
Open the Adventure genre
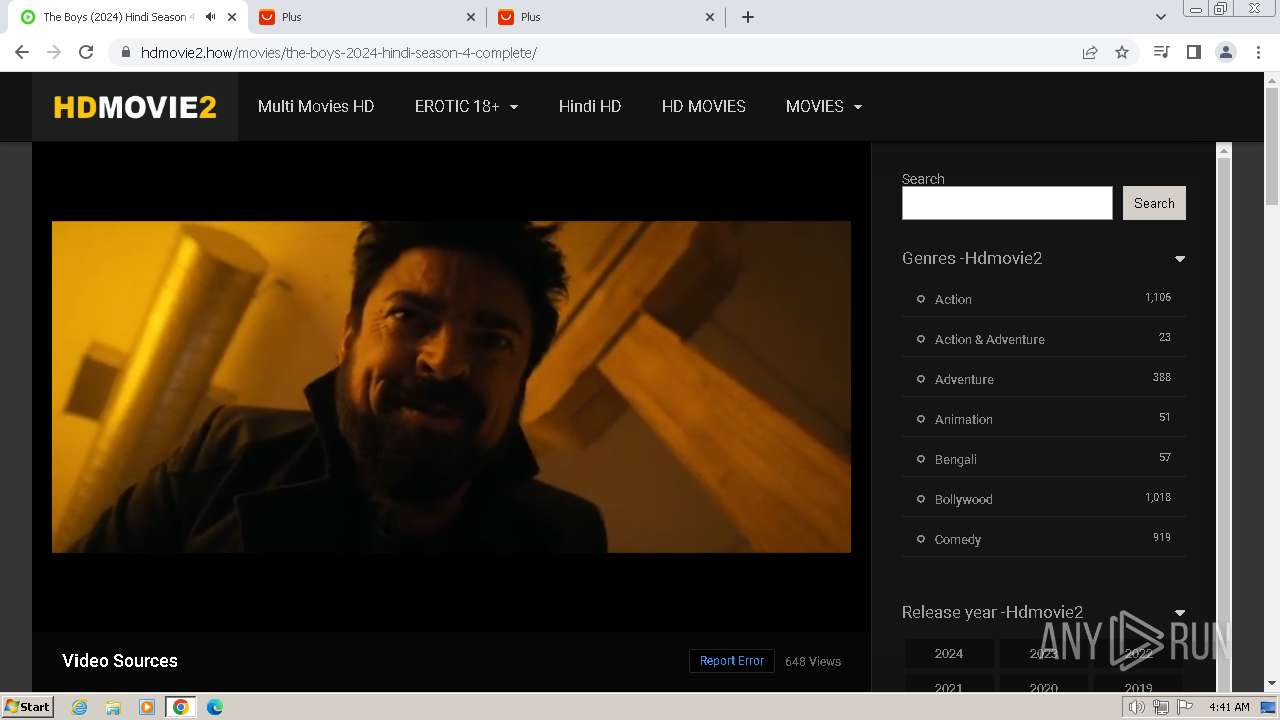click(964, 379)
